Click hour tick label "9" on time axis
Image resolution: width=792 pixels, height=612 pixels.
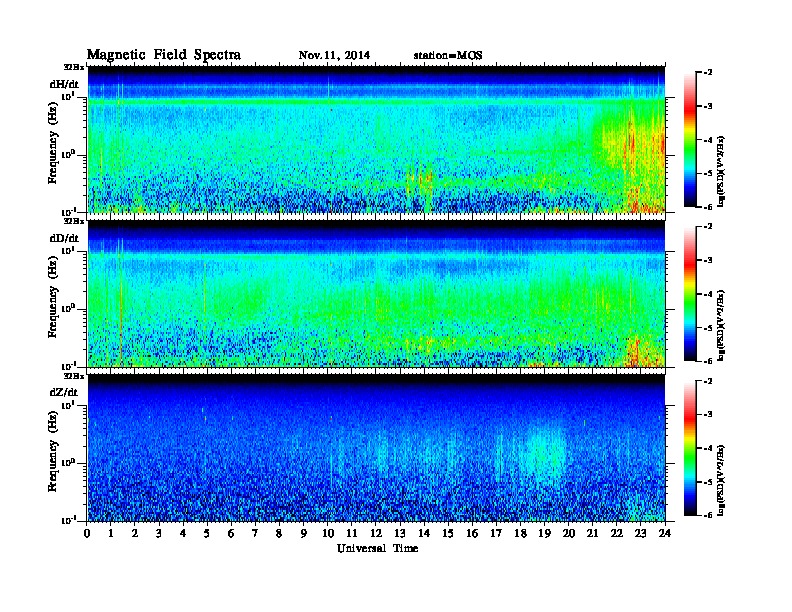(x=304, y=534)
